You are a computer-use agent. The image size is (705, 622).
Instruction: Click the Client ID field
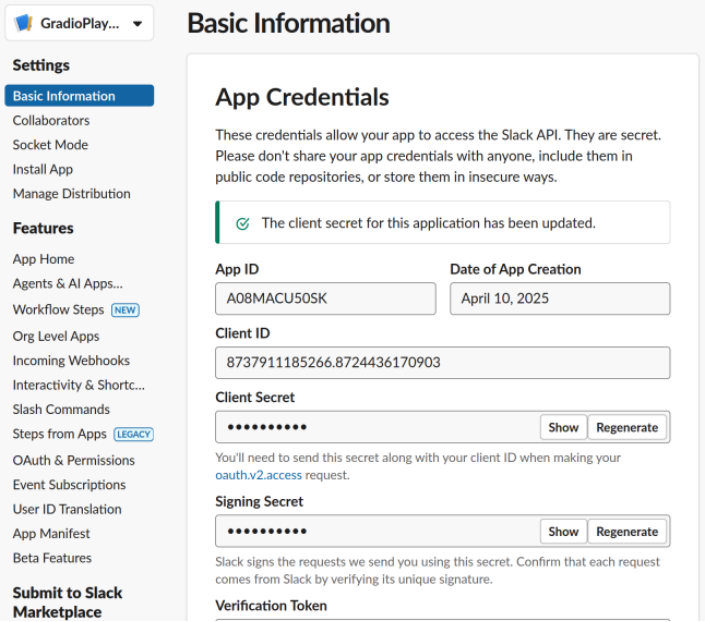pos(443,362)
